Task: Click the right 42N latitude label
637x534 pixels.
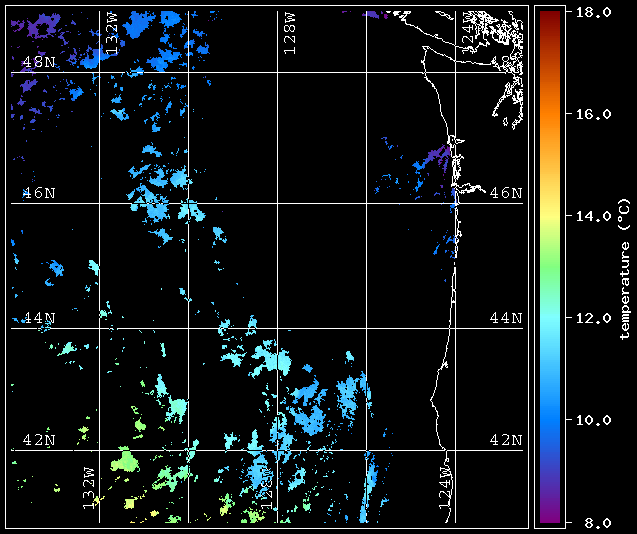Action: pos(506,440)
